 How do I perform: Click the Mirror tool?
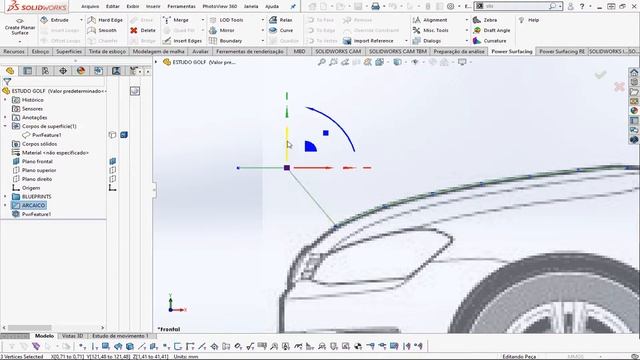(222, 30)
